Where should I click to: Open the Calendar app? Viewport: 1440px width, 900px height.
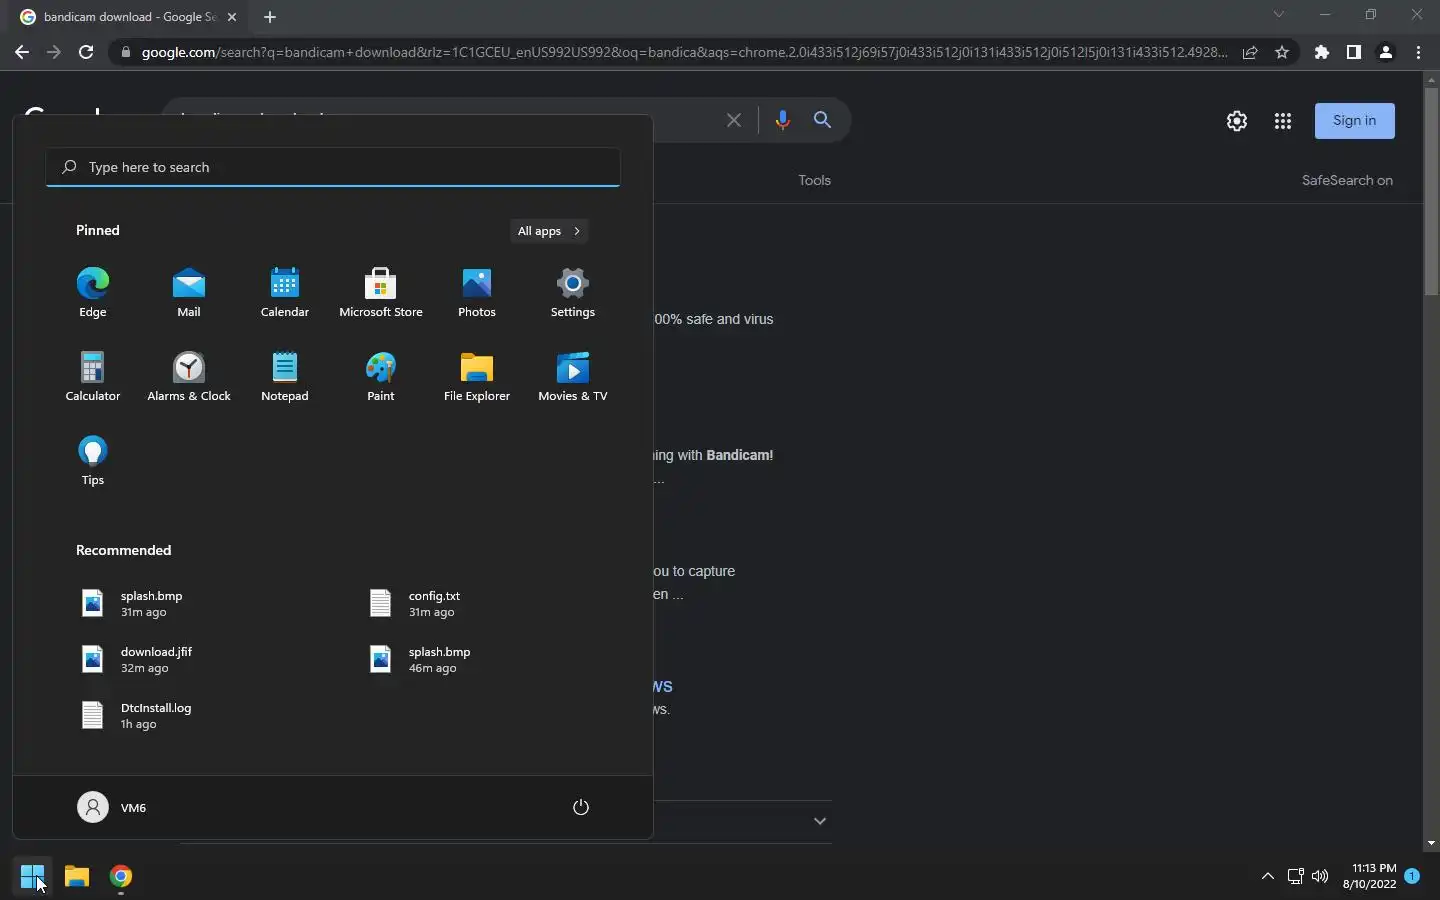point(285,293)
